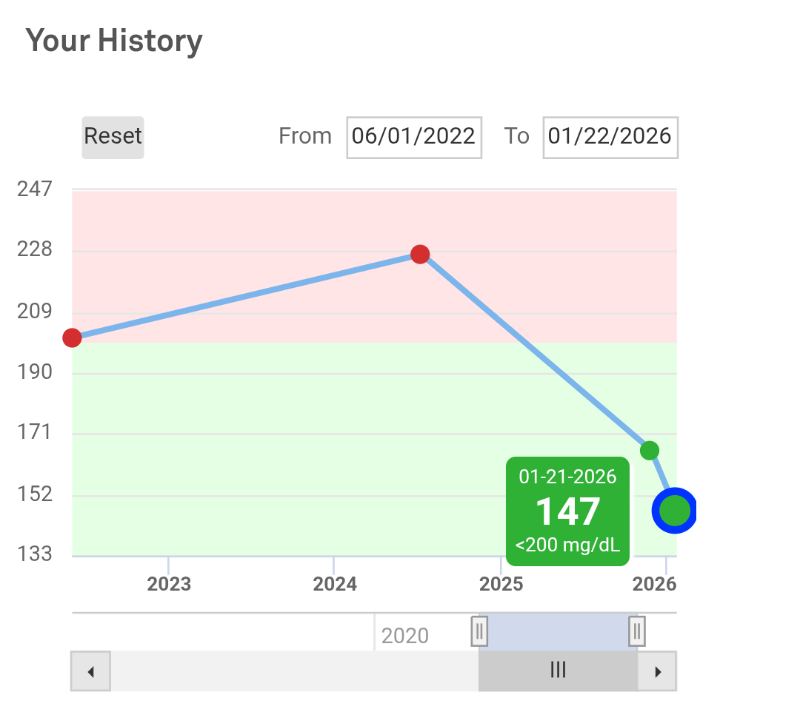Click the To date field
This screenshot has height=712, width=800.
pyautogui.click(x=610, y=137)
